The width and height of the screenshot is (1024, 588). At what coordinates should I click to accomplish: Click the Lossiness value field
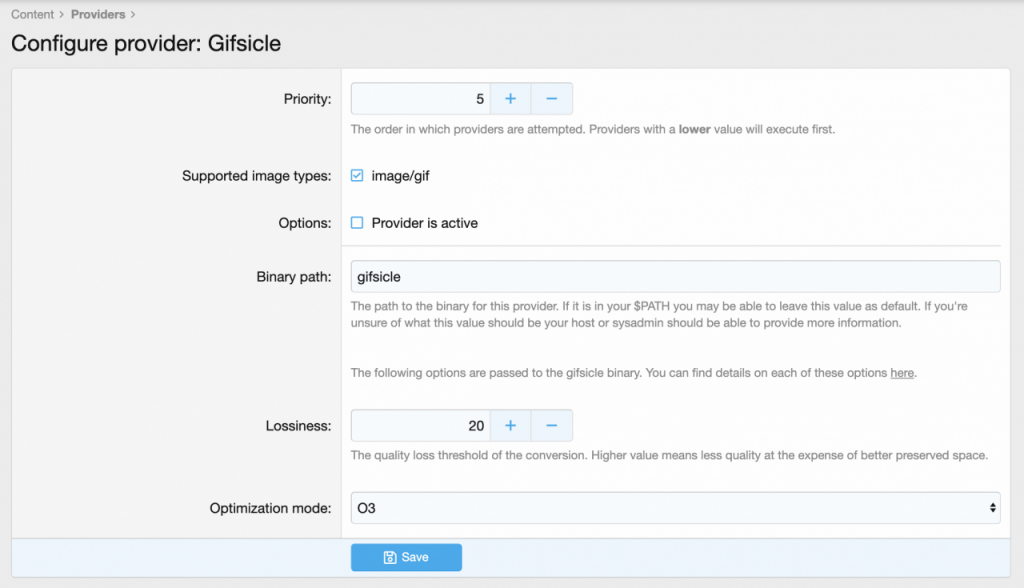pyautogui.click(x=421, y=426)
